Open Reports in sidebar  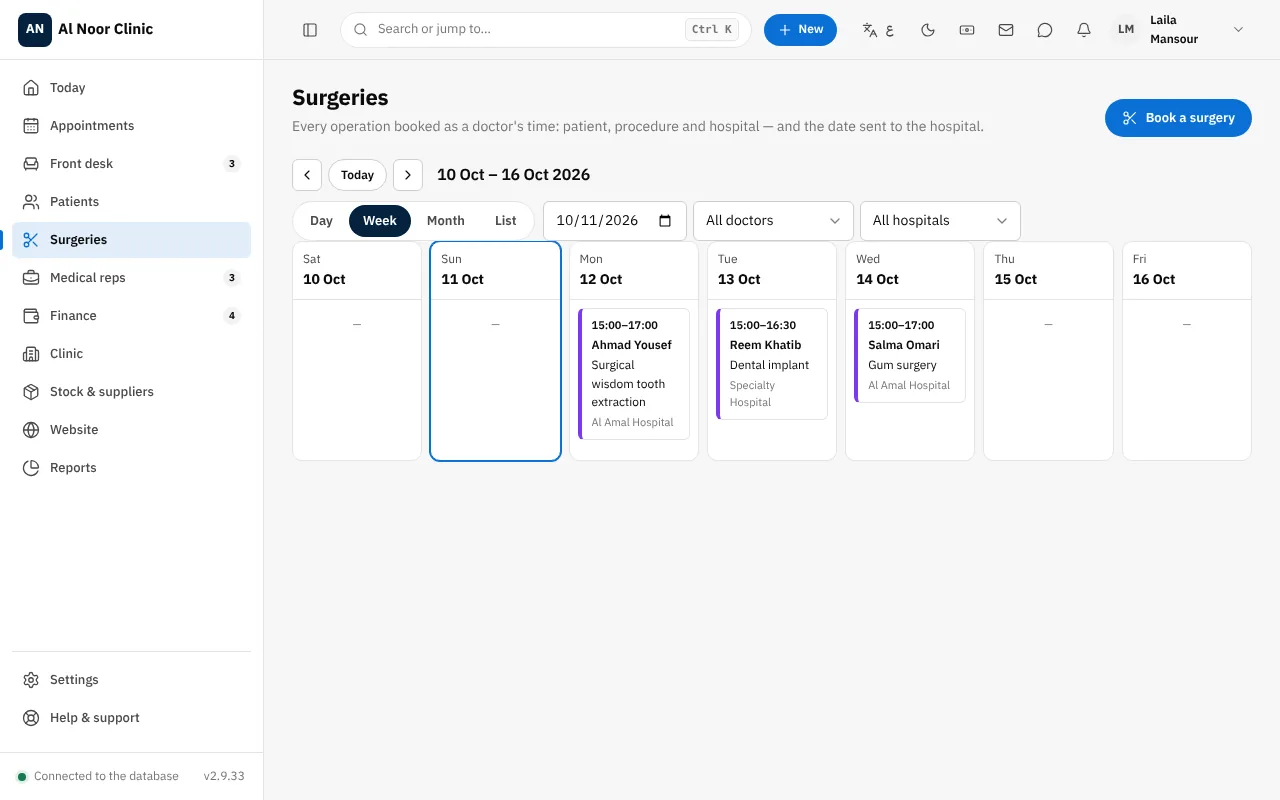[131, 468]
